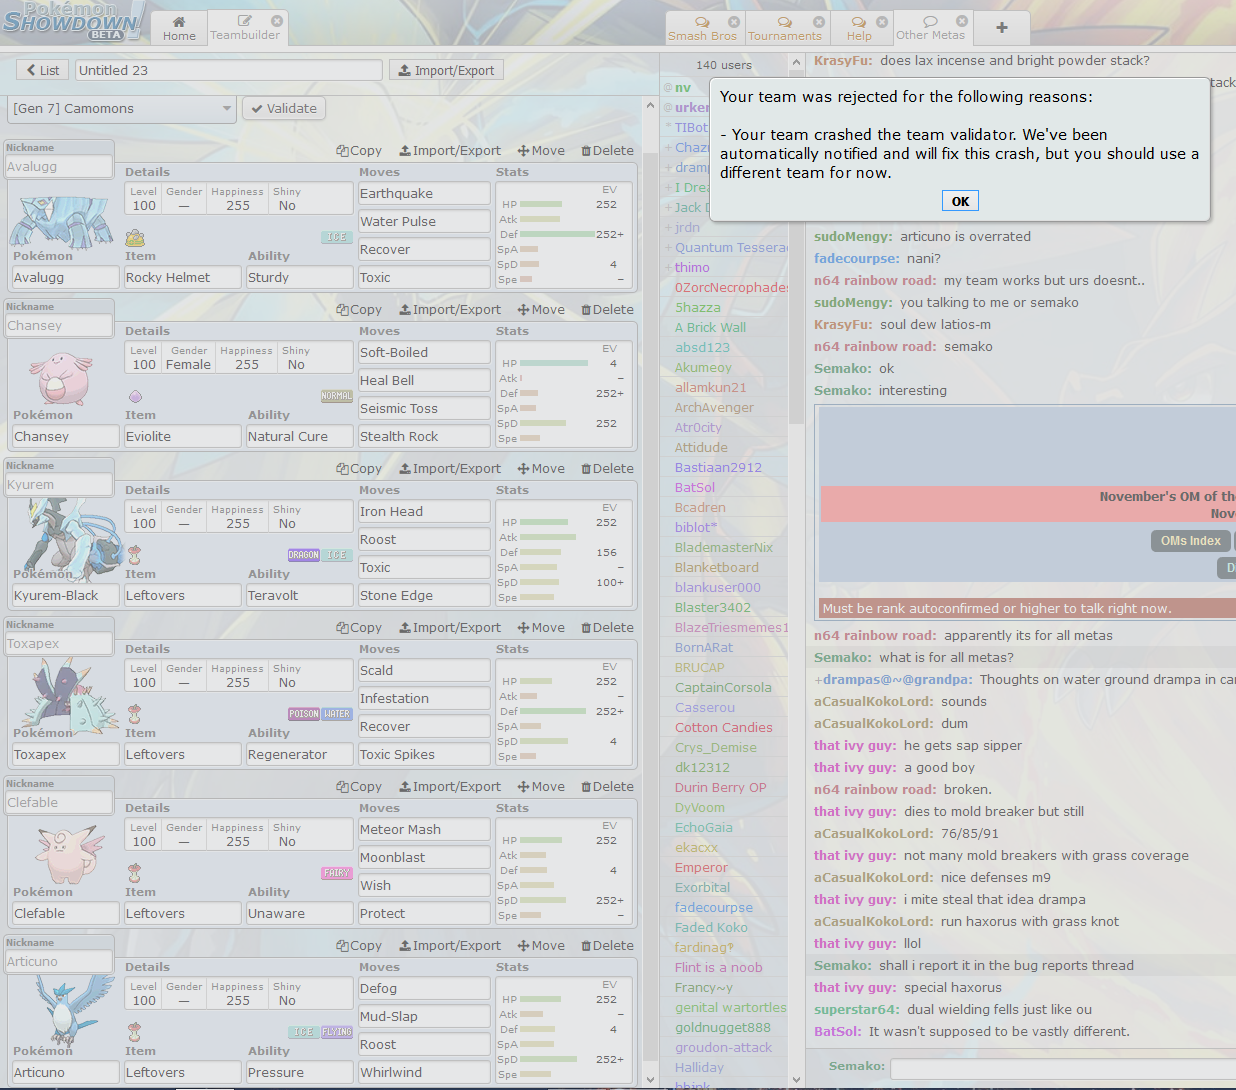Click Copy icon for Chansey set
The height and width of the screenshot is (1090, 1236).
[x=343, y=310]
